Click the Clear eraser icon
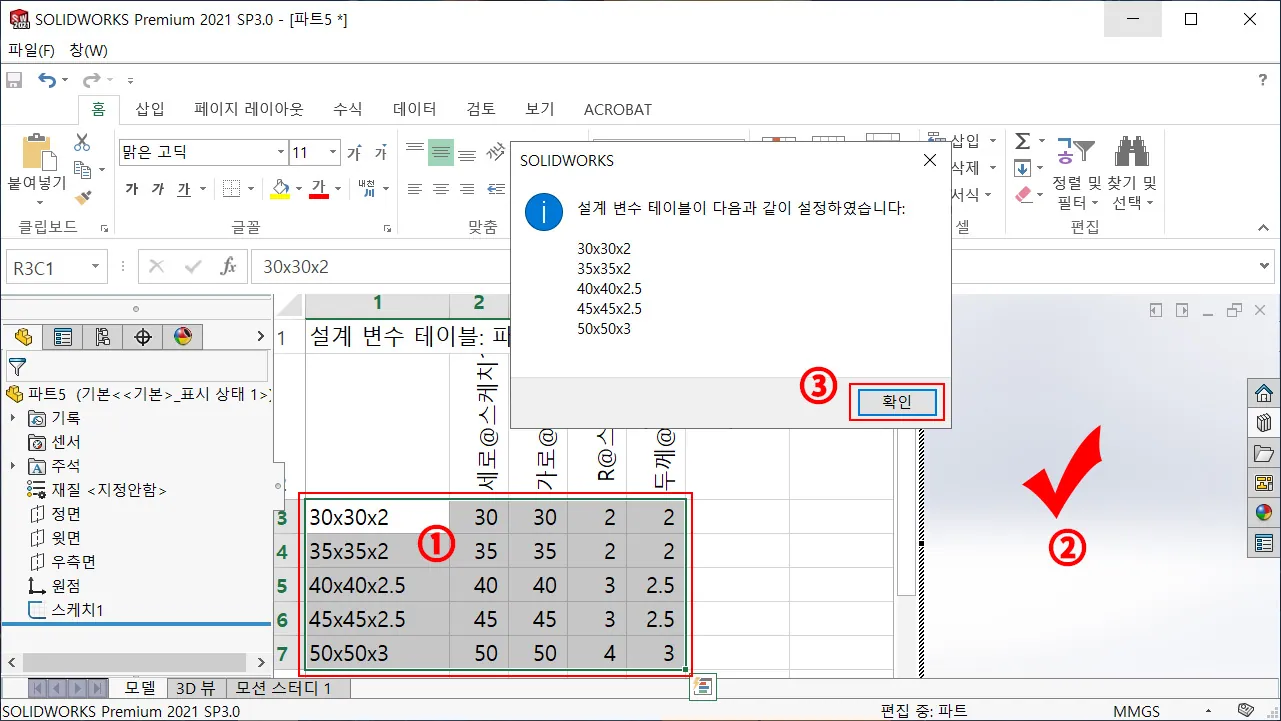The image size is (1281, 721). (1023, 194)
